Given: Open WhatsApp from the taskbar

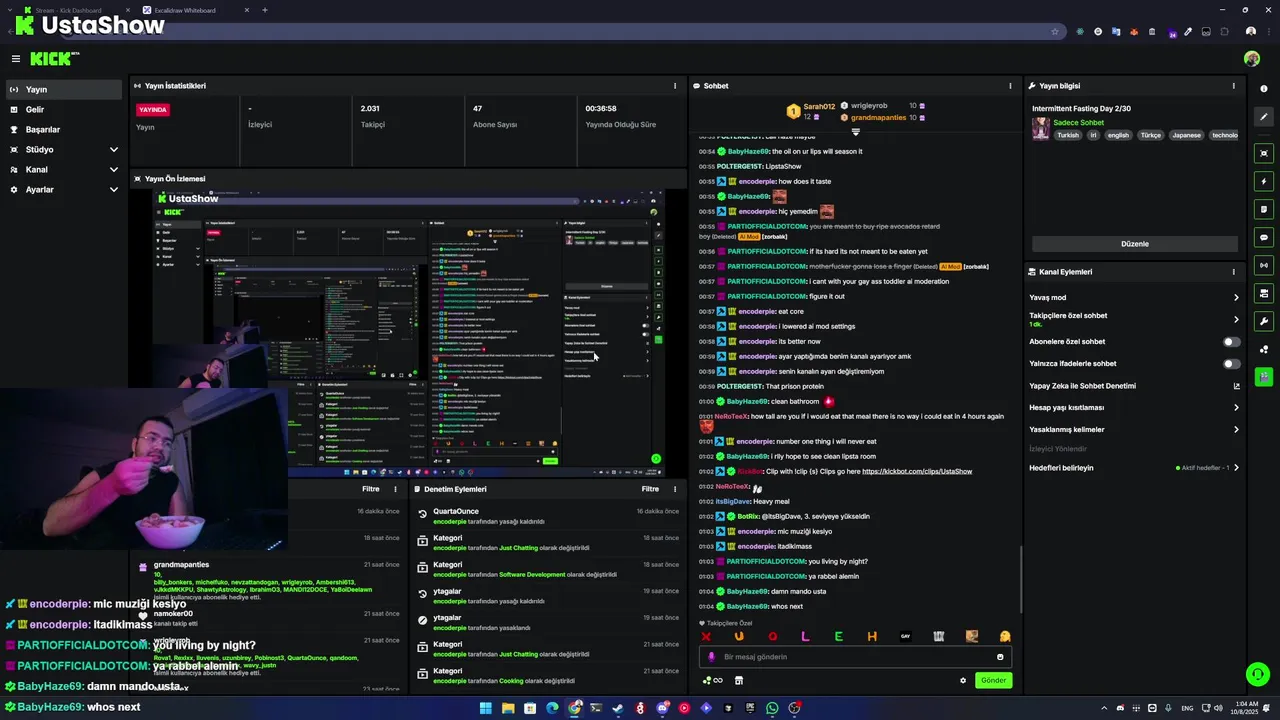Looking at the screenshot, I should [772, 708].
